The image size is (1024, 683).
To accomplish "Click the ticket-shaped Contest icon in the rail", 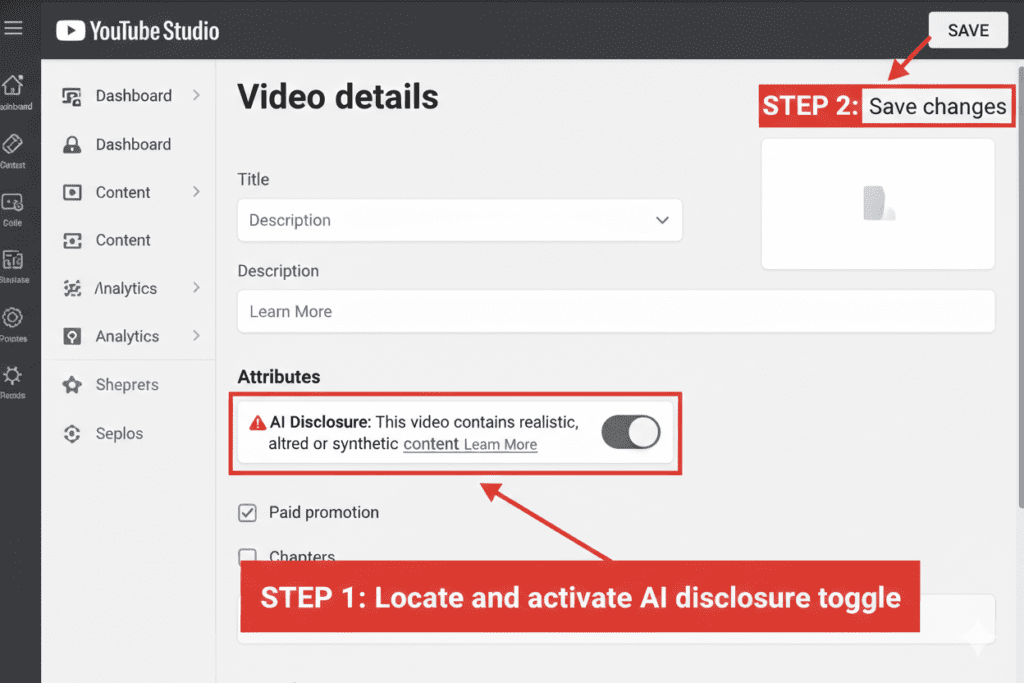I will [12, 144].
